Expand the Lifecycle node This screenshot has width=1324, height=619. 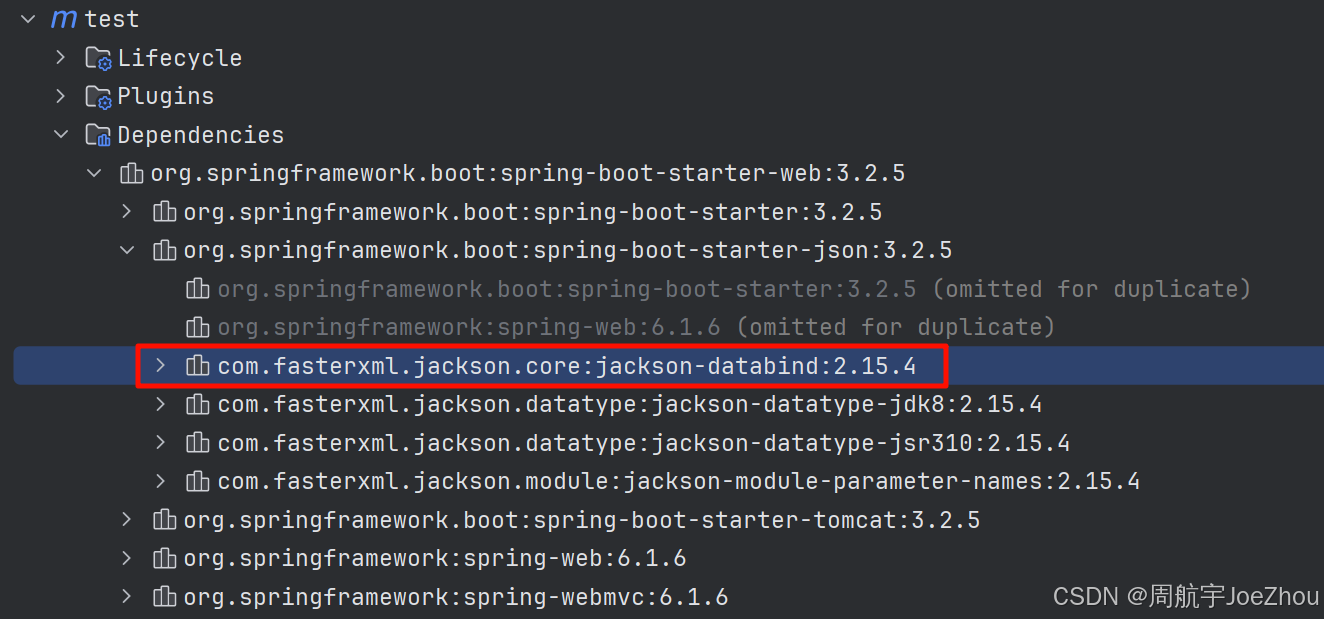(x=59, y=58)
